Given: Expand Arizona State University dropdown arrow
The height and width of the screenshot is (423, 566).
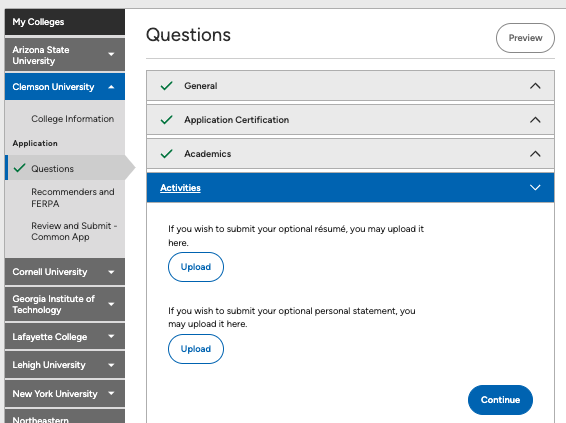Looking at the screenshot, I should [x=111, y=54].
